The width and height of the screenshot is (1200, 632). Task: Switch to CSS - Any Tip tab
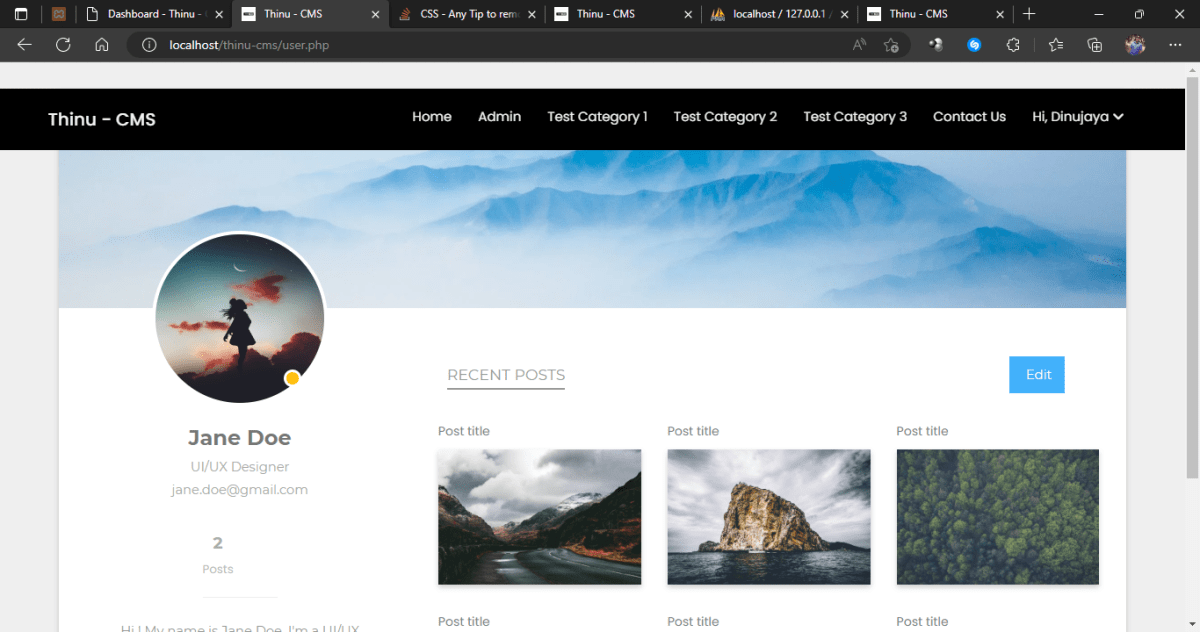point(467,14)
